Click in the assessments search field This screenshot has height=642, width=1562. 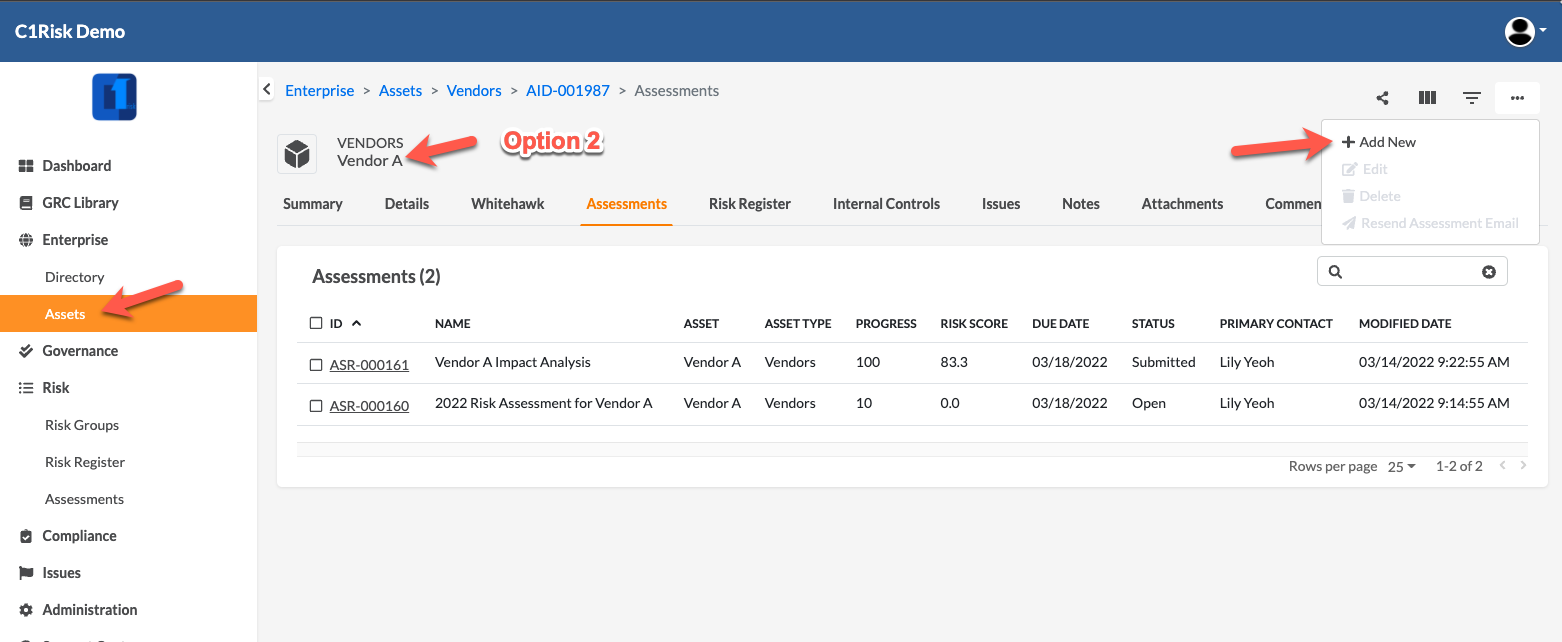[x=1412, y=272]
